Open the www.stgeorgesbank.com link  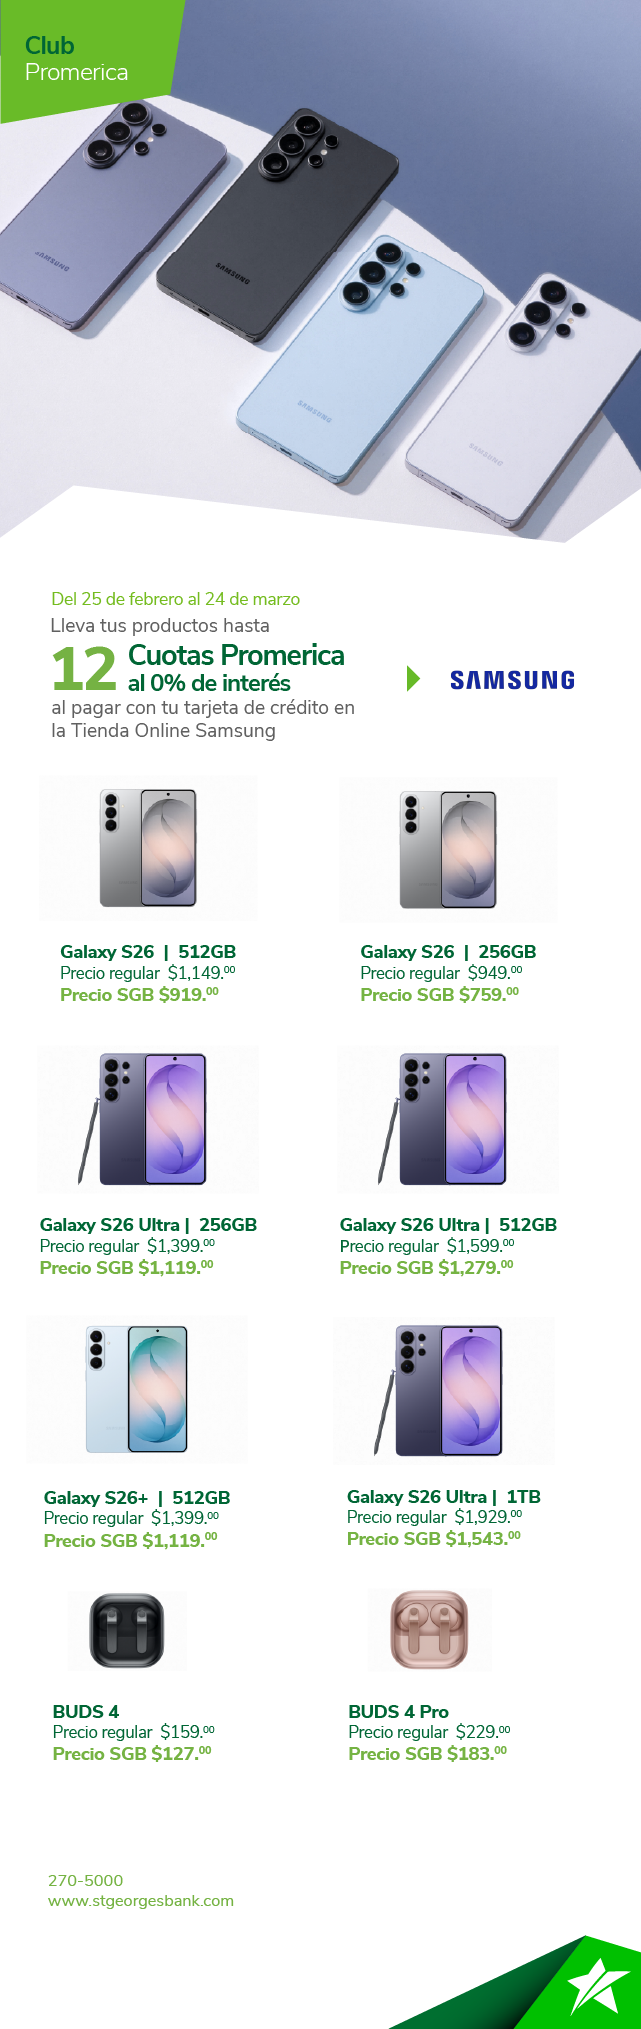click(141, 1901)
